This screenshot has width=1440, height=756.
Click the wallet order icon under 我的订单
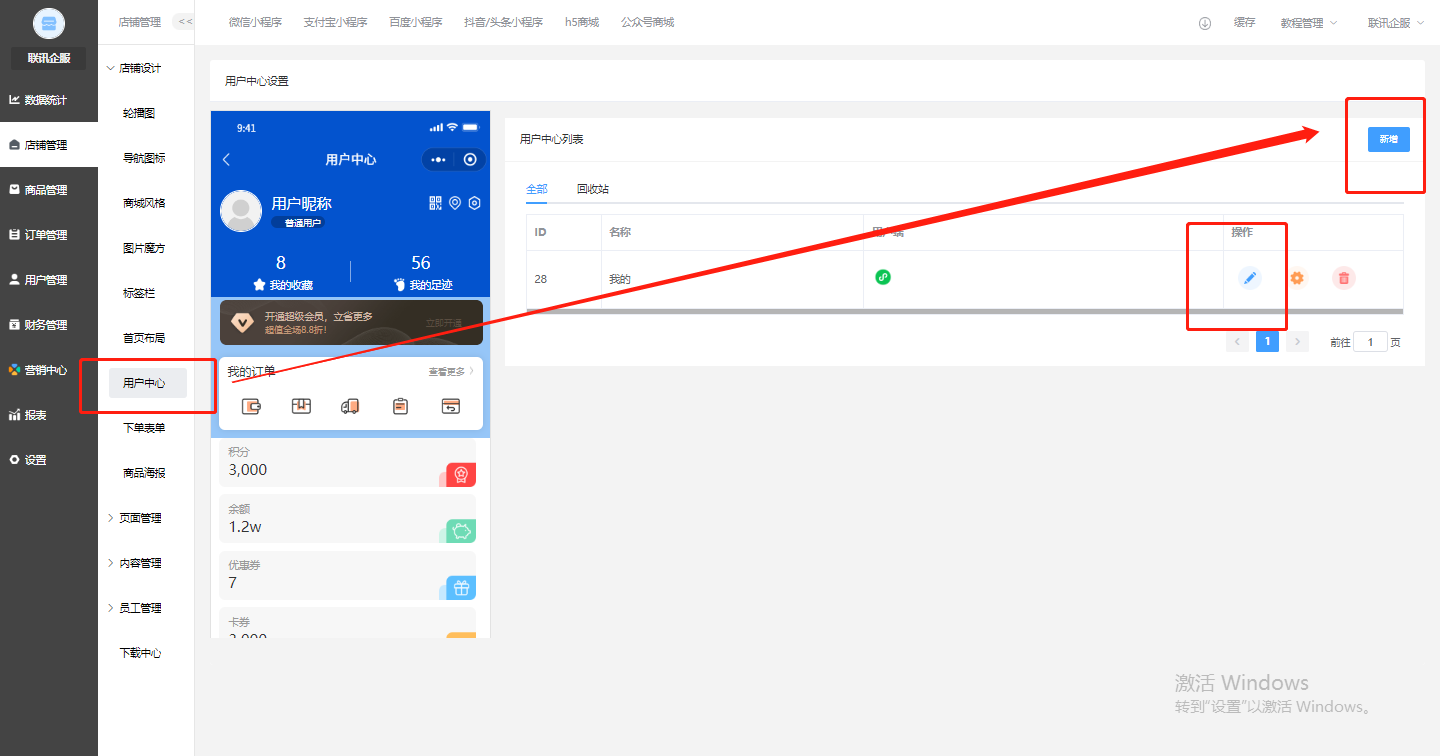(x=252, y=406)
